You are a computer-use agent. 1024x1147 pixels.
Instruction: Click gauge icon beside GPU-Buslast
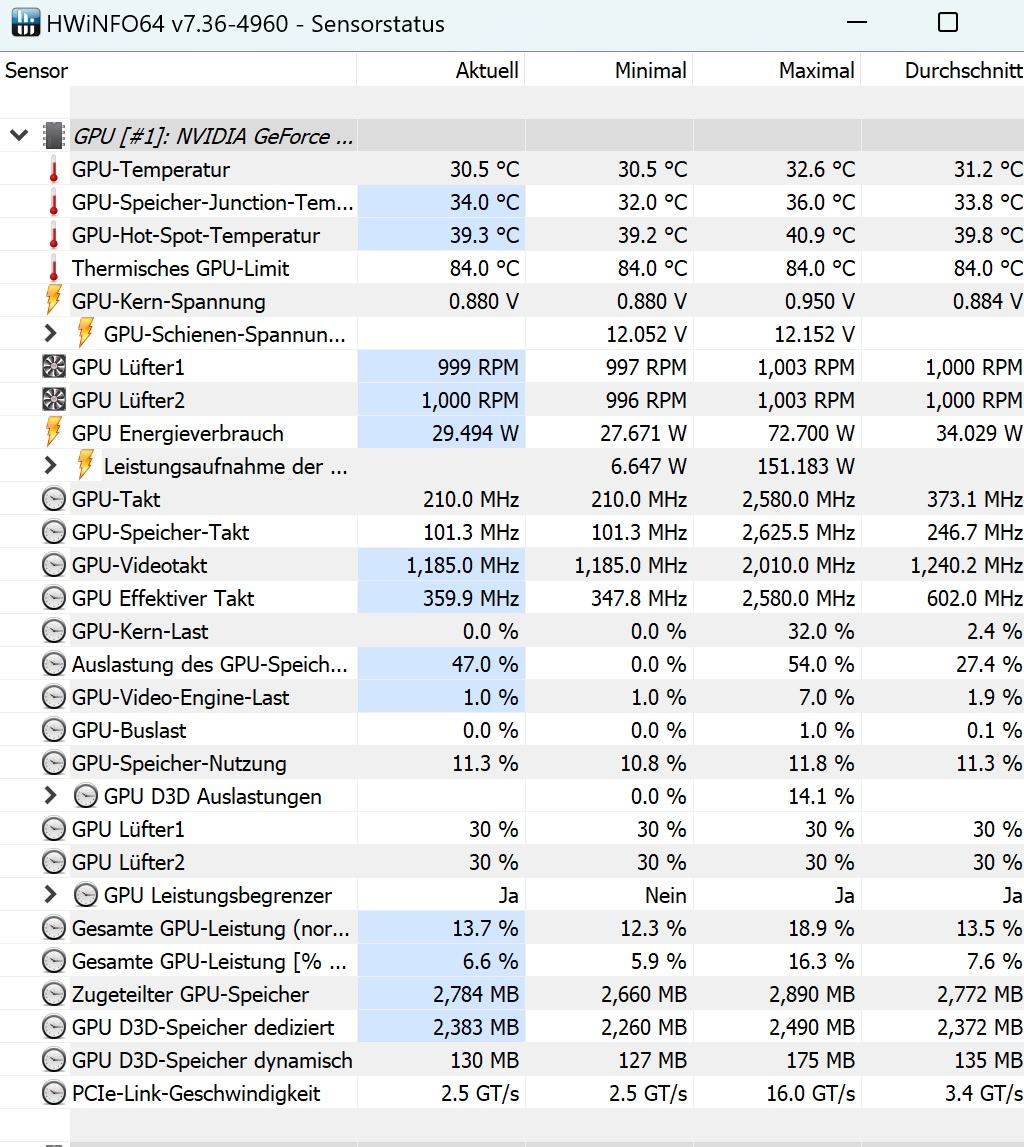(x=53, y=730)
